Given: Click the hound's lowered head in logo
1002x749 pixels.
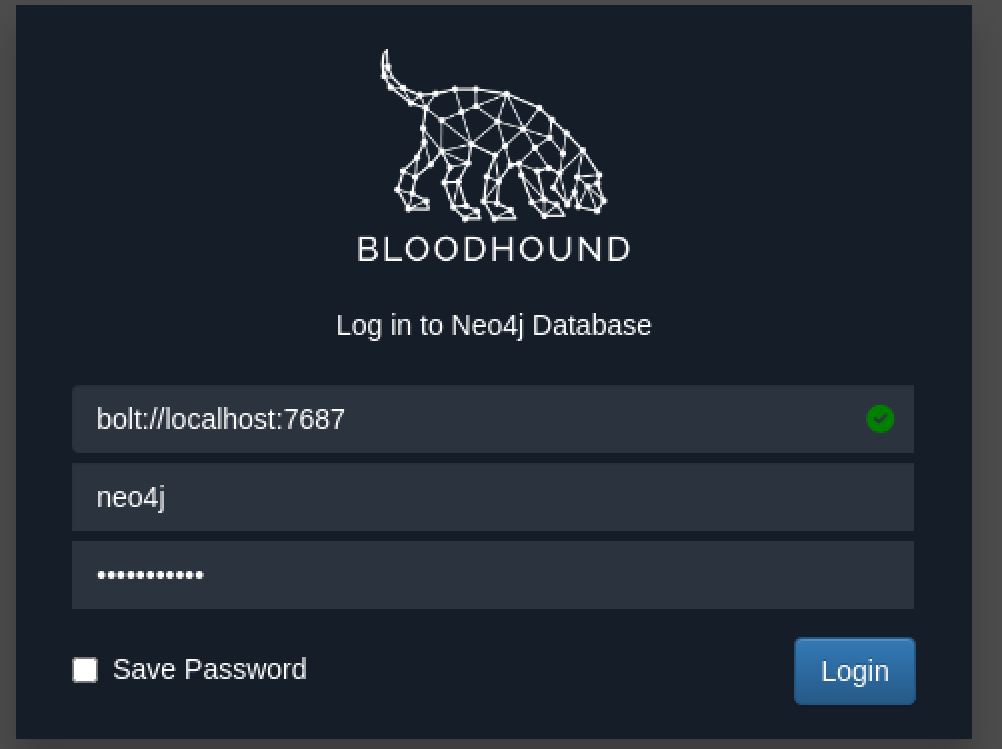Looking at the screenshot, I should 588,190.
